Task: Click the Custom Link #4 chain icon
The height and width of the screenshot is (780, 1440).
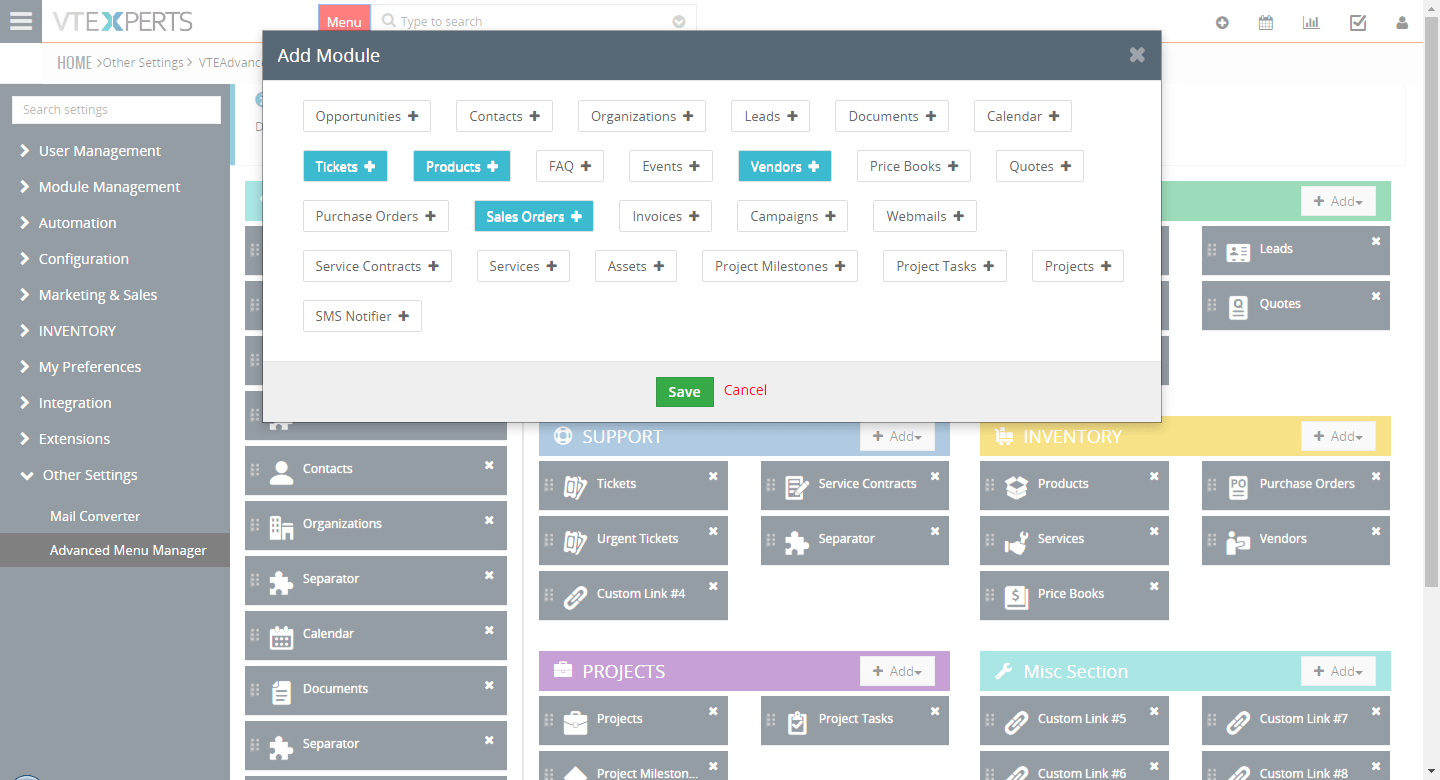Action: (575, 594)
